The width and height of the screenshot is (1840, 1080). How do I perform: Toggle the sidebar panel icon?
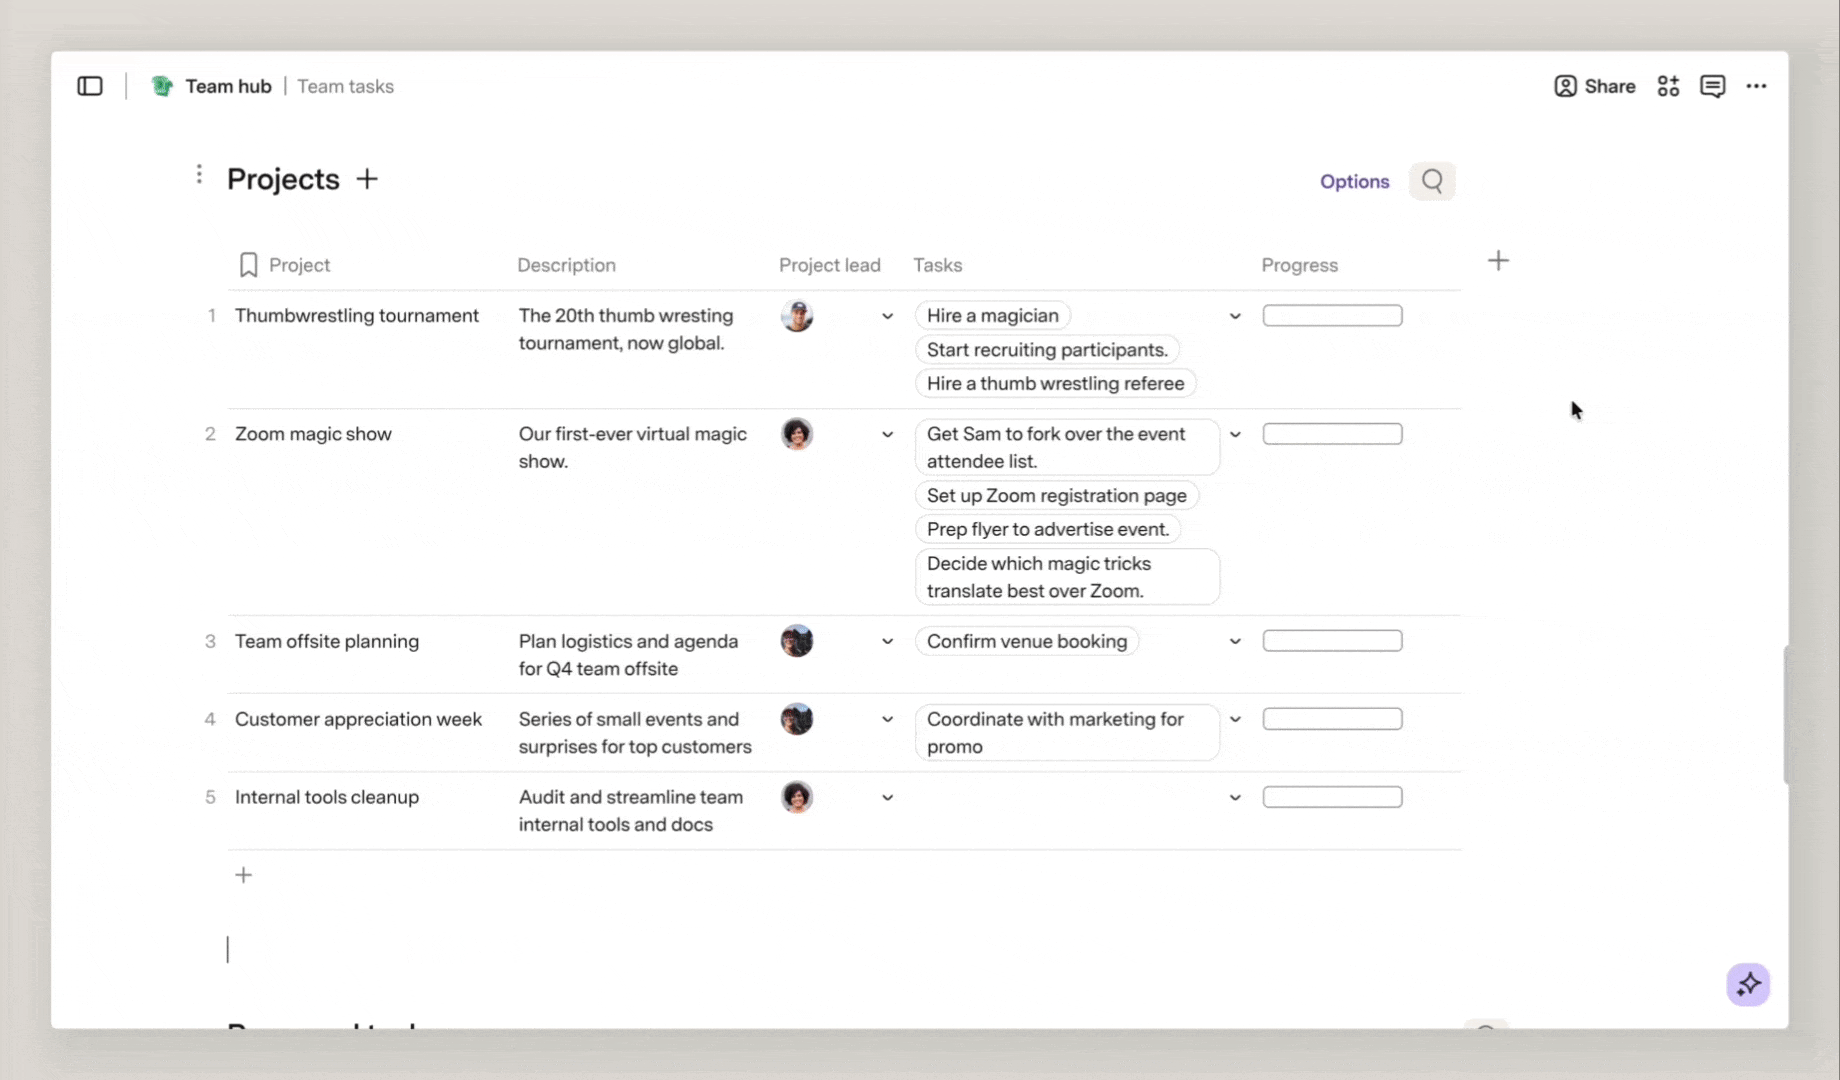click(90, 86)
